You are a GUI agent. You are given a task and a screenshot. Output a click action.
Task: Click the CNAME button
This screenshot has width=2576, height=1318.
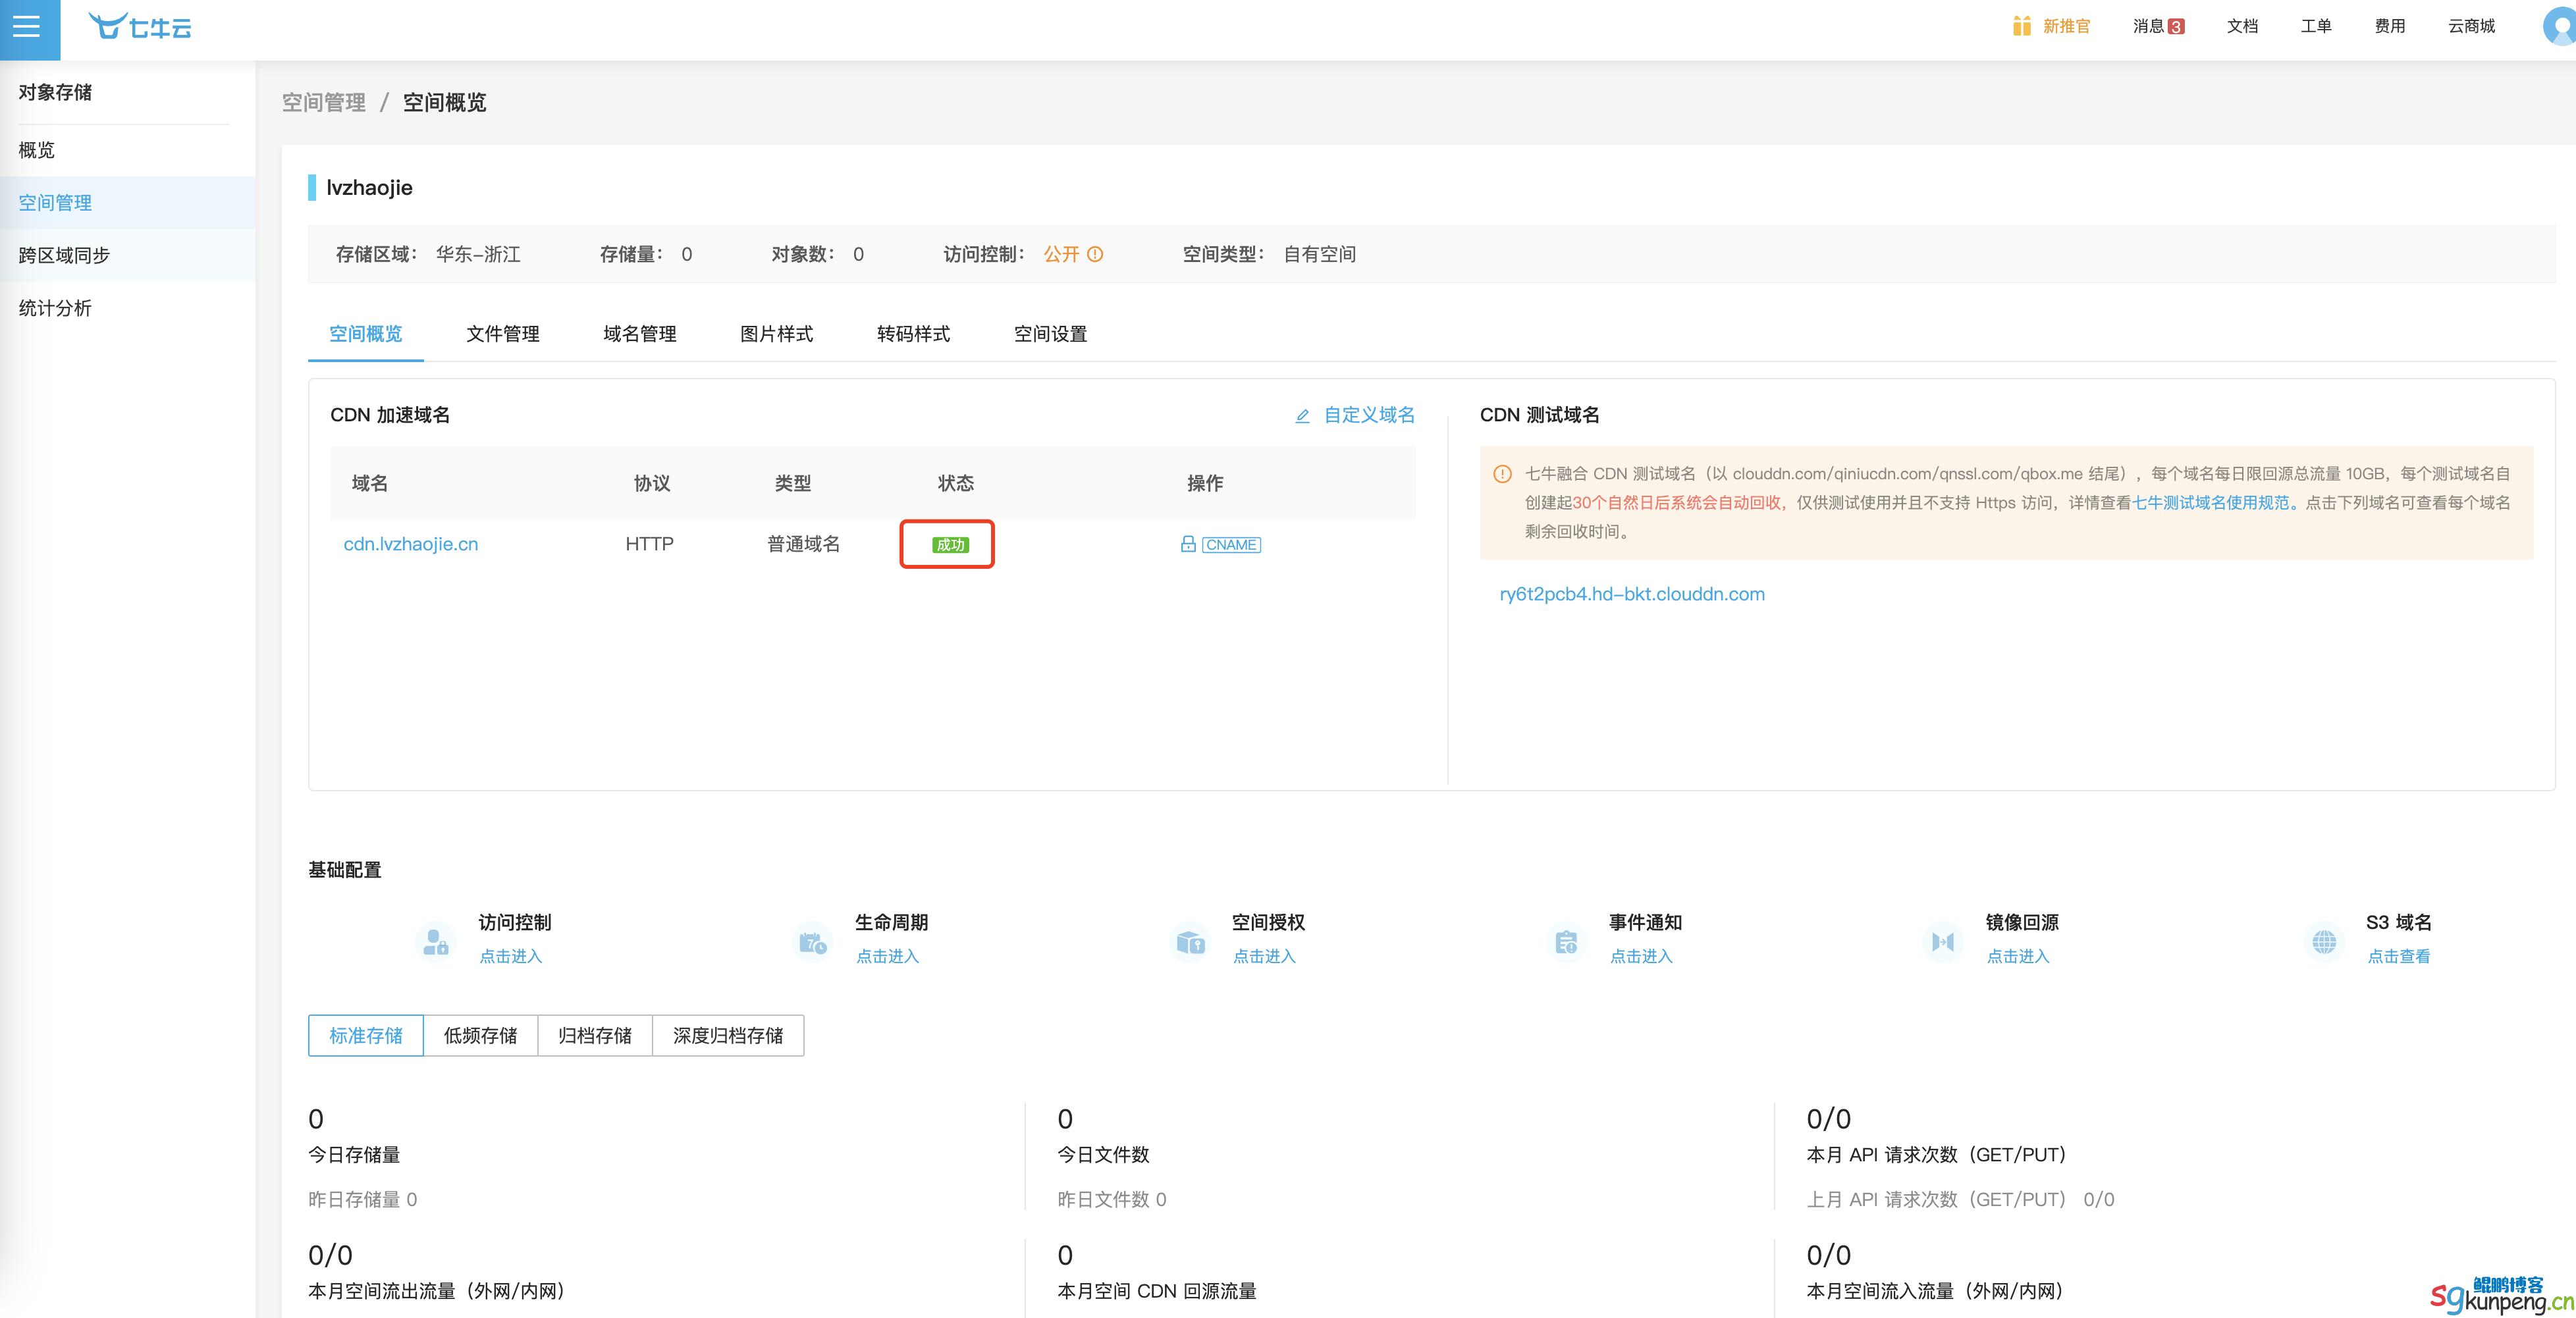[x=1231, y=545]
